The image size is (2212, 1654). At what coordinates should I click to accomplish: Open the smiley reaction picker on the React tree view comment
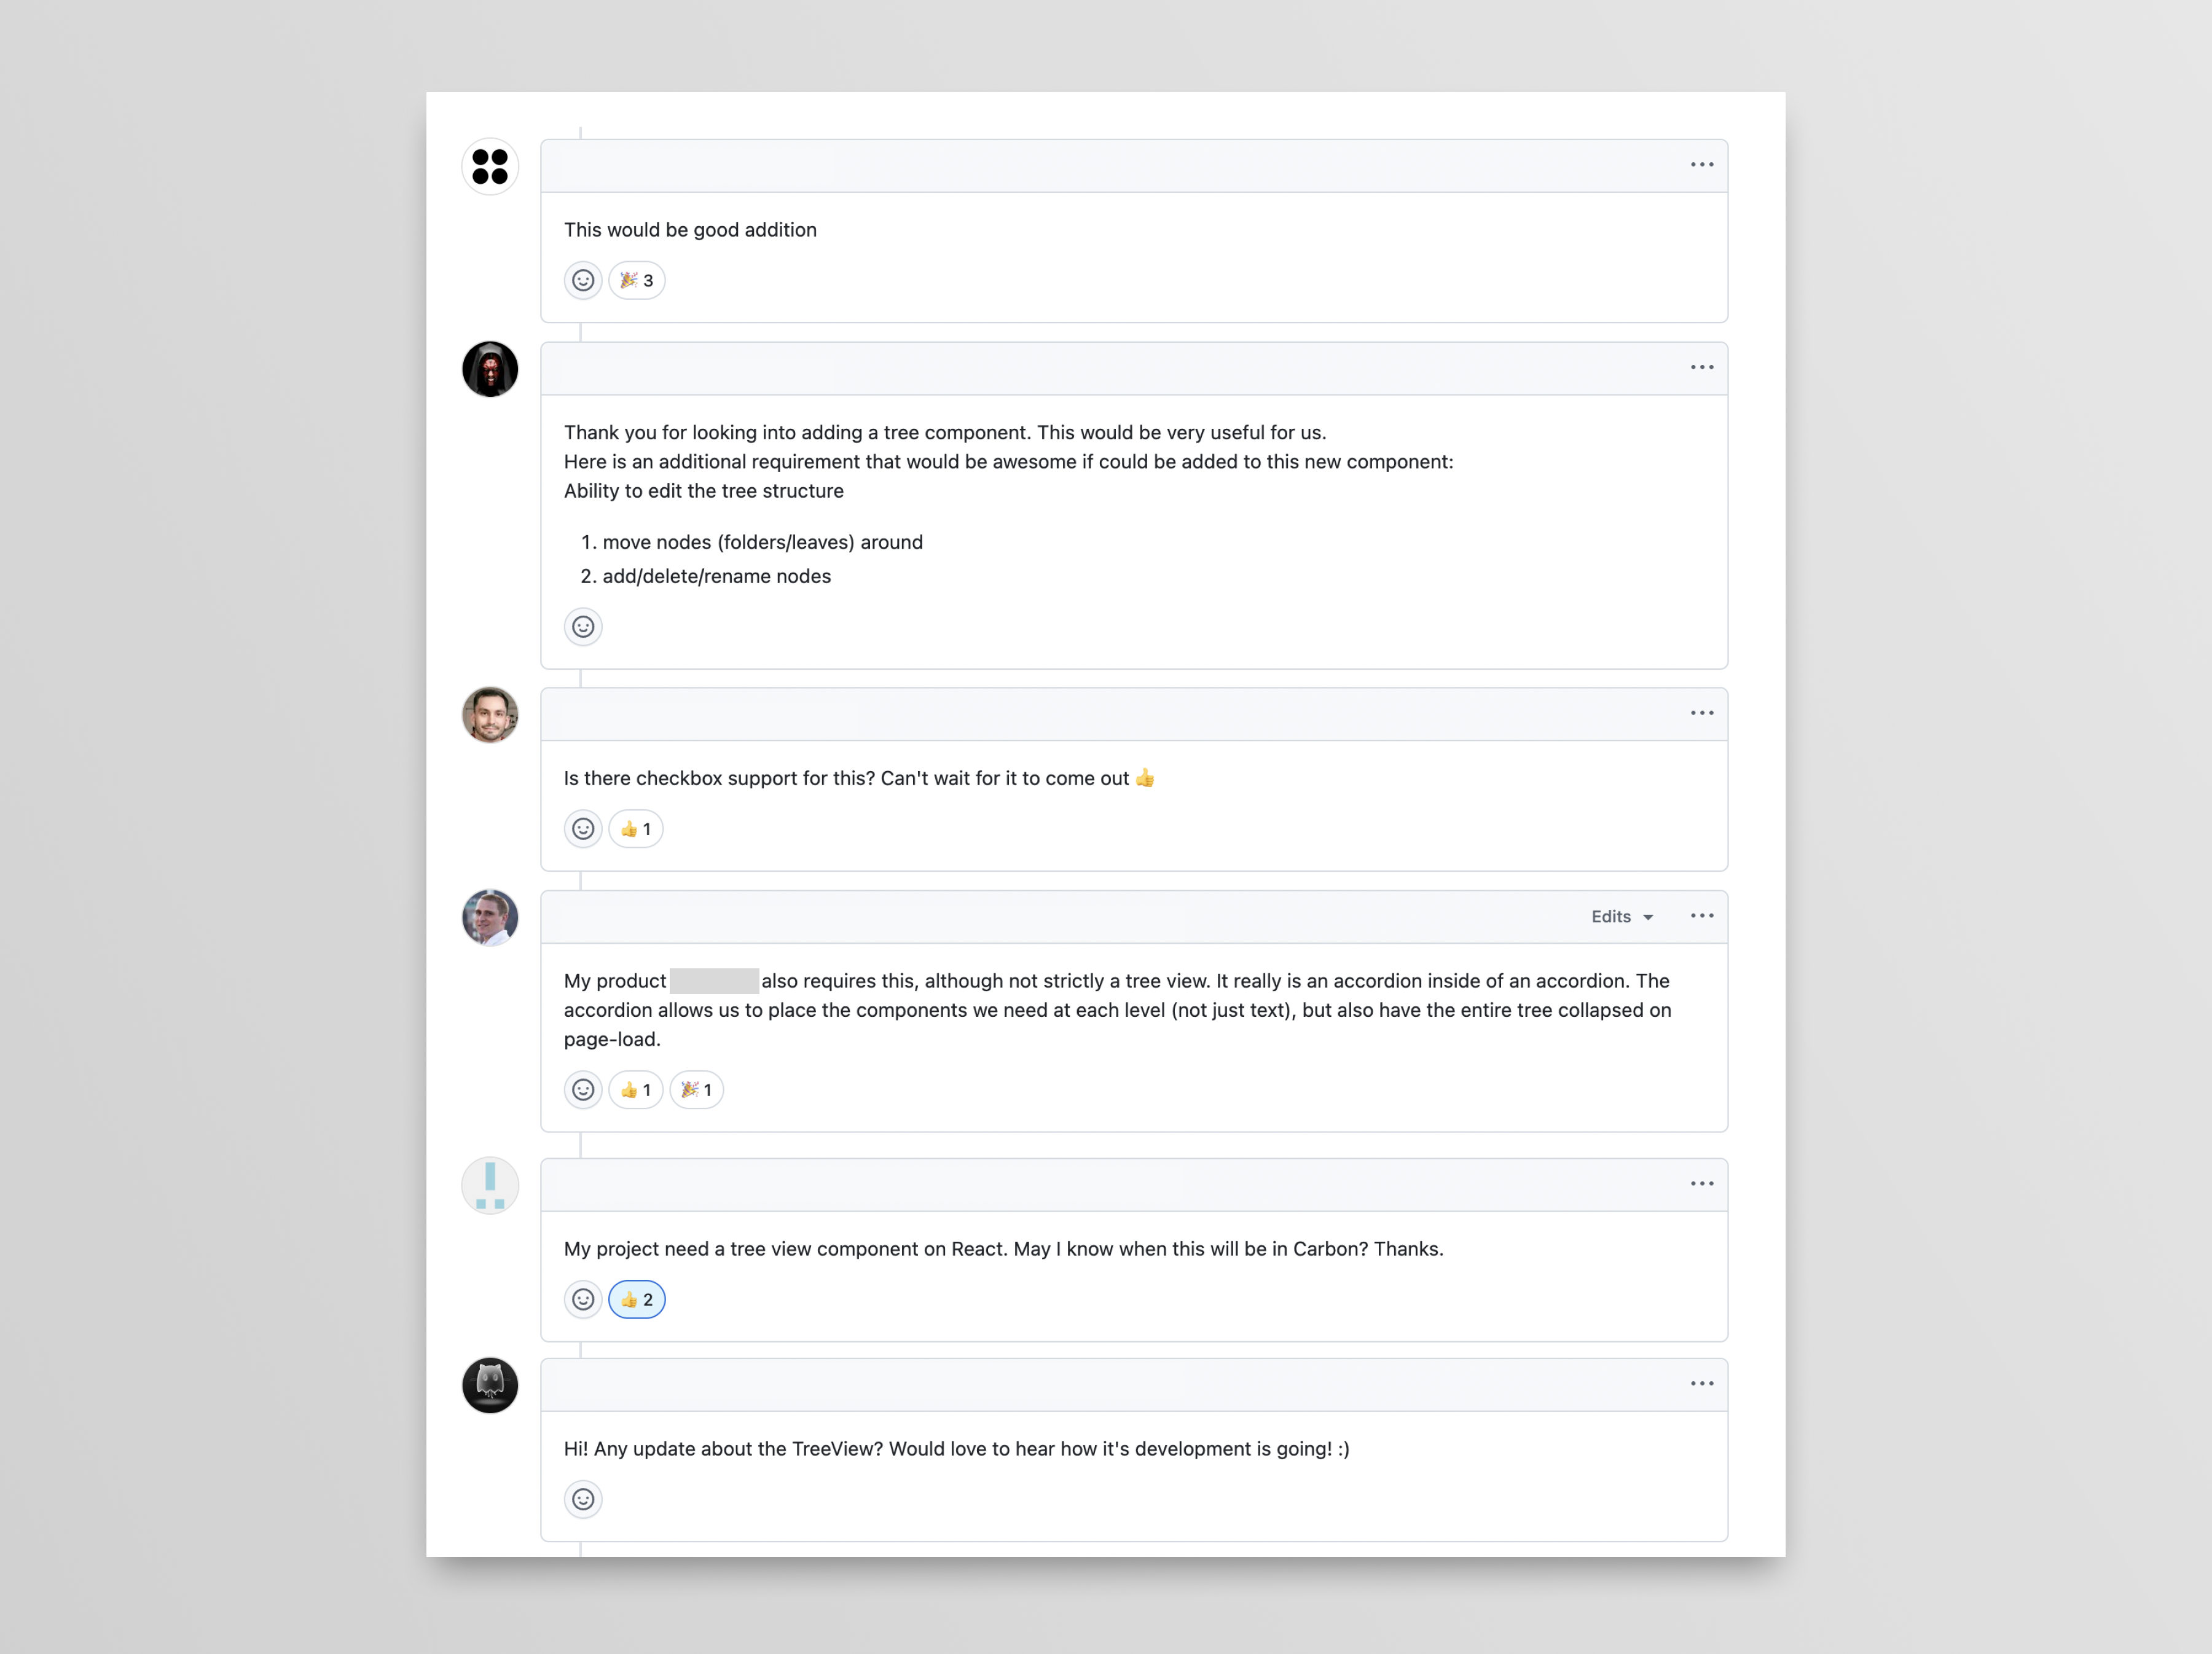pyautogui.click(x=583, y=1299)
